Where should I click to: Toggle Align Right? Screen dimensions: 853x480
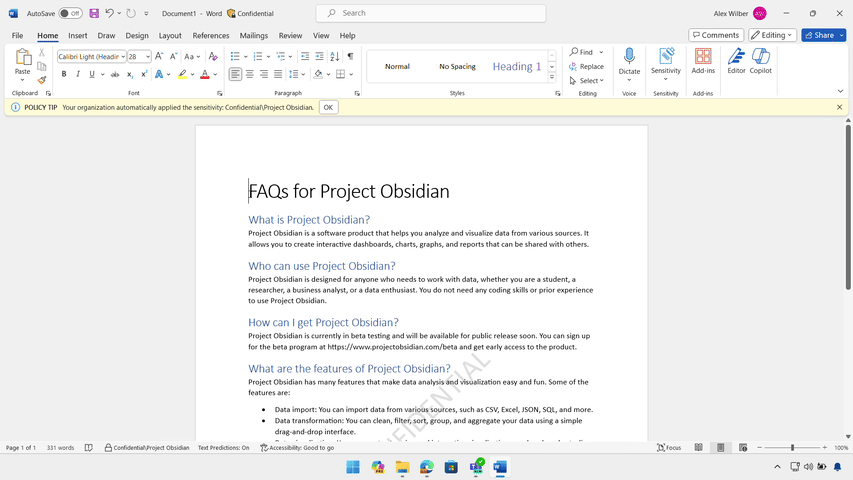(x=264, y=74)
